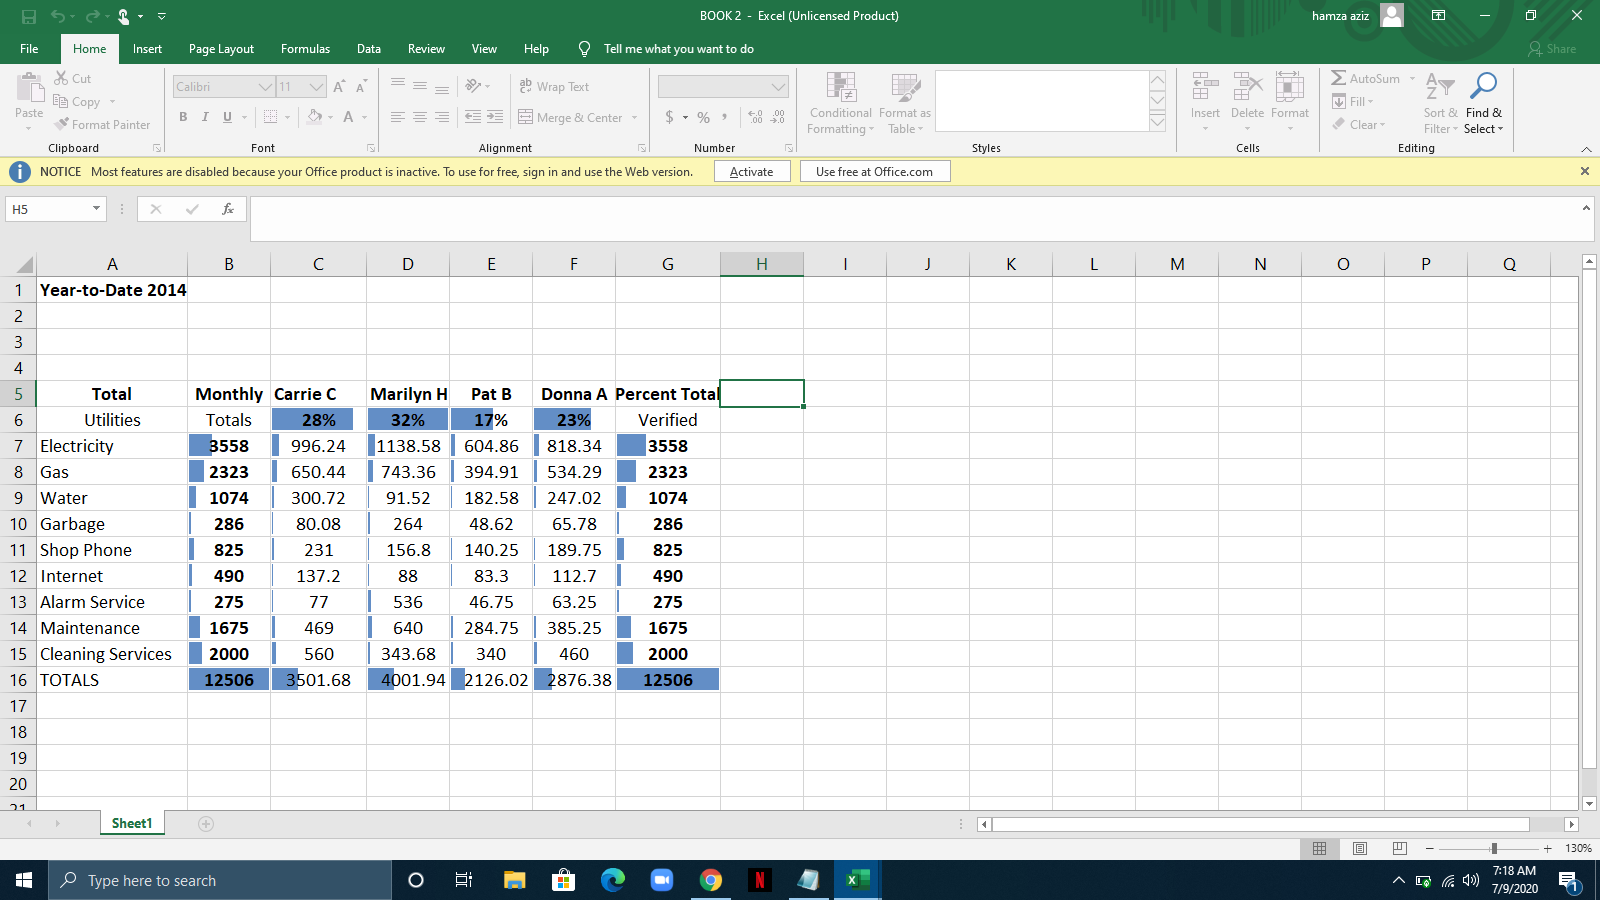Open the Fill Color dropdown arrow
The image size is (1600, 900).
[330, 117]
